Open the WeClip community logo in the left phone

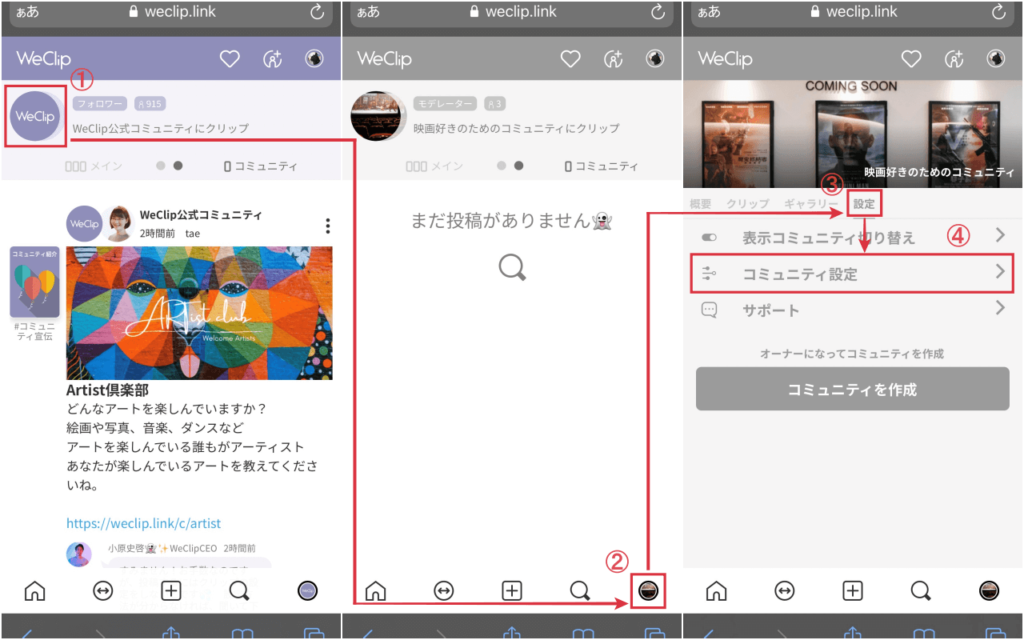tap(35, 116)
